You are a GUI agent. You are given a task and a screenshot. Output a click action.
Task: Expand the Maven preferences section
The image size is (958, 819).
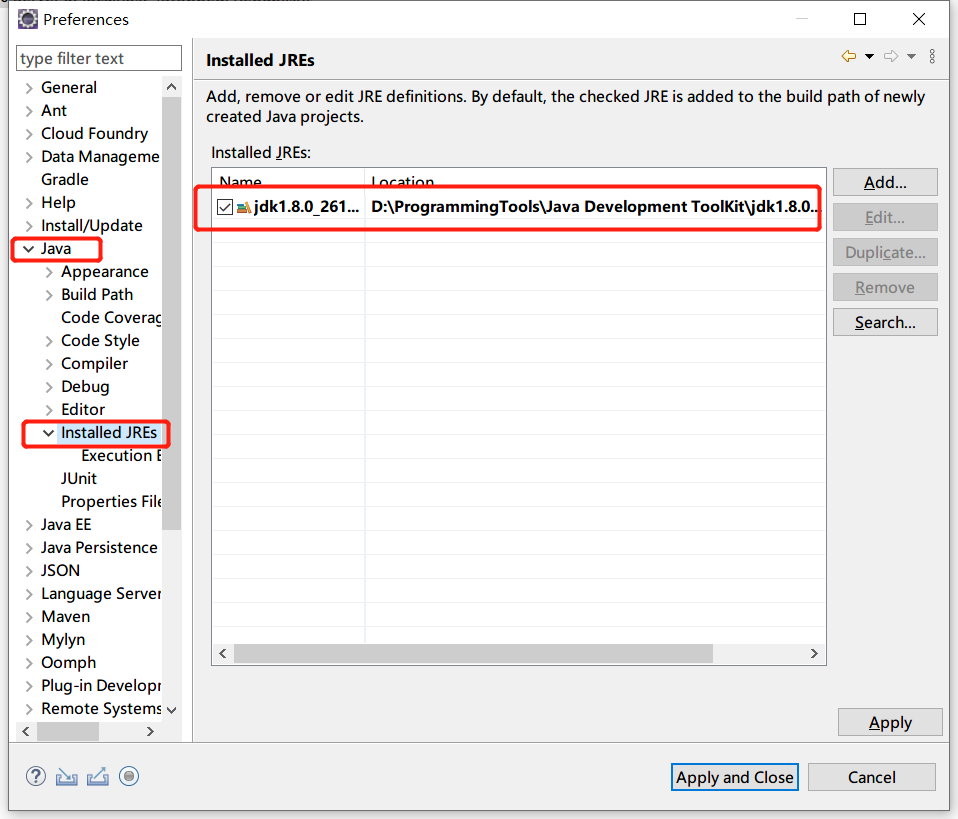coord(28,616)
